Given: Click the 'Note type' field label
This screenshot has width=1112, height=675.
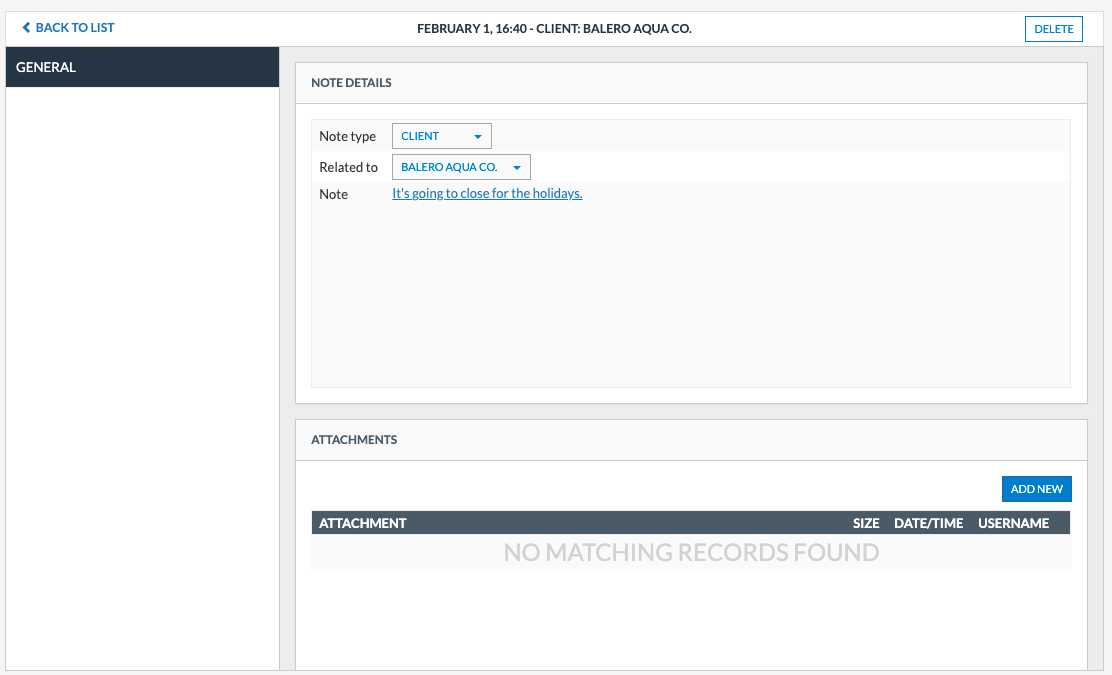Looking at the screenshot, I should (x=347, y=136).
